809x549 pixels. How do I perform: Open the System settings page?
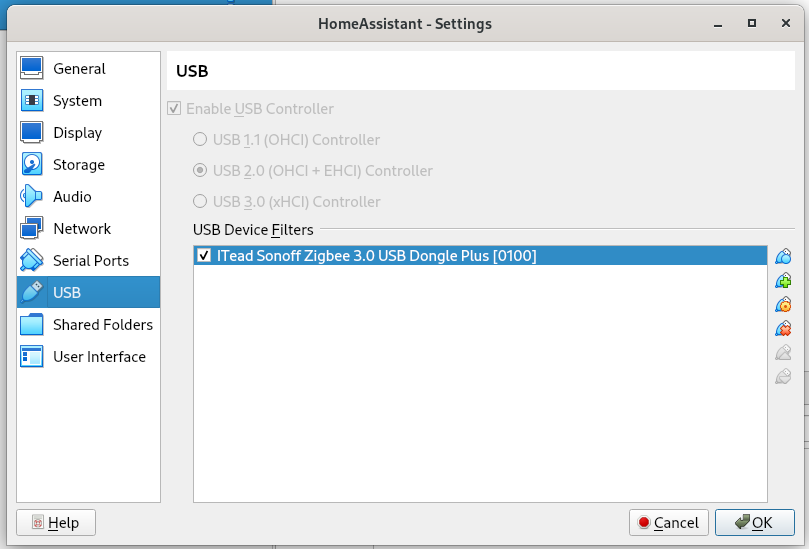pyautogui.click(x=77, y=101)
